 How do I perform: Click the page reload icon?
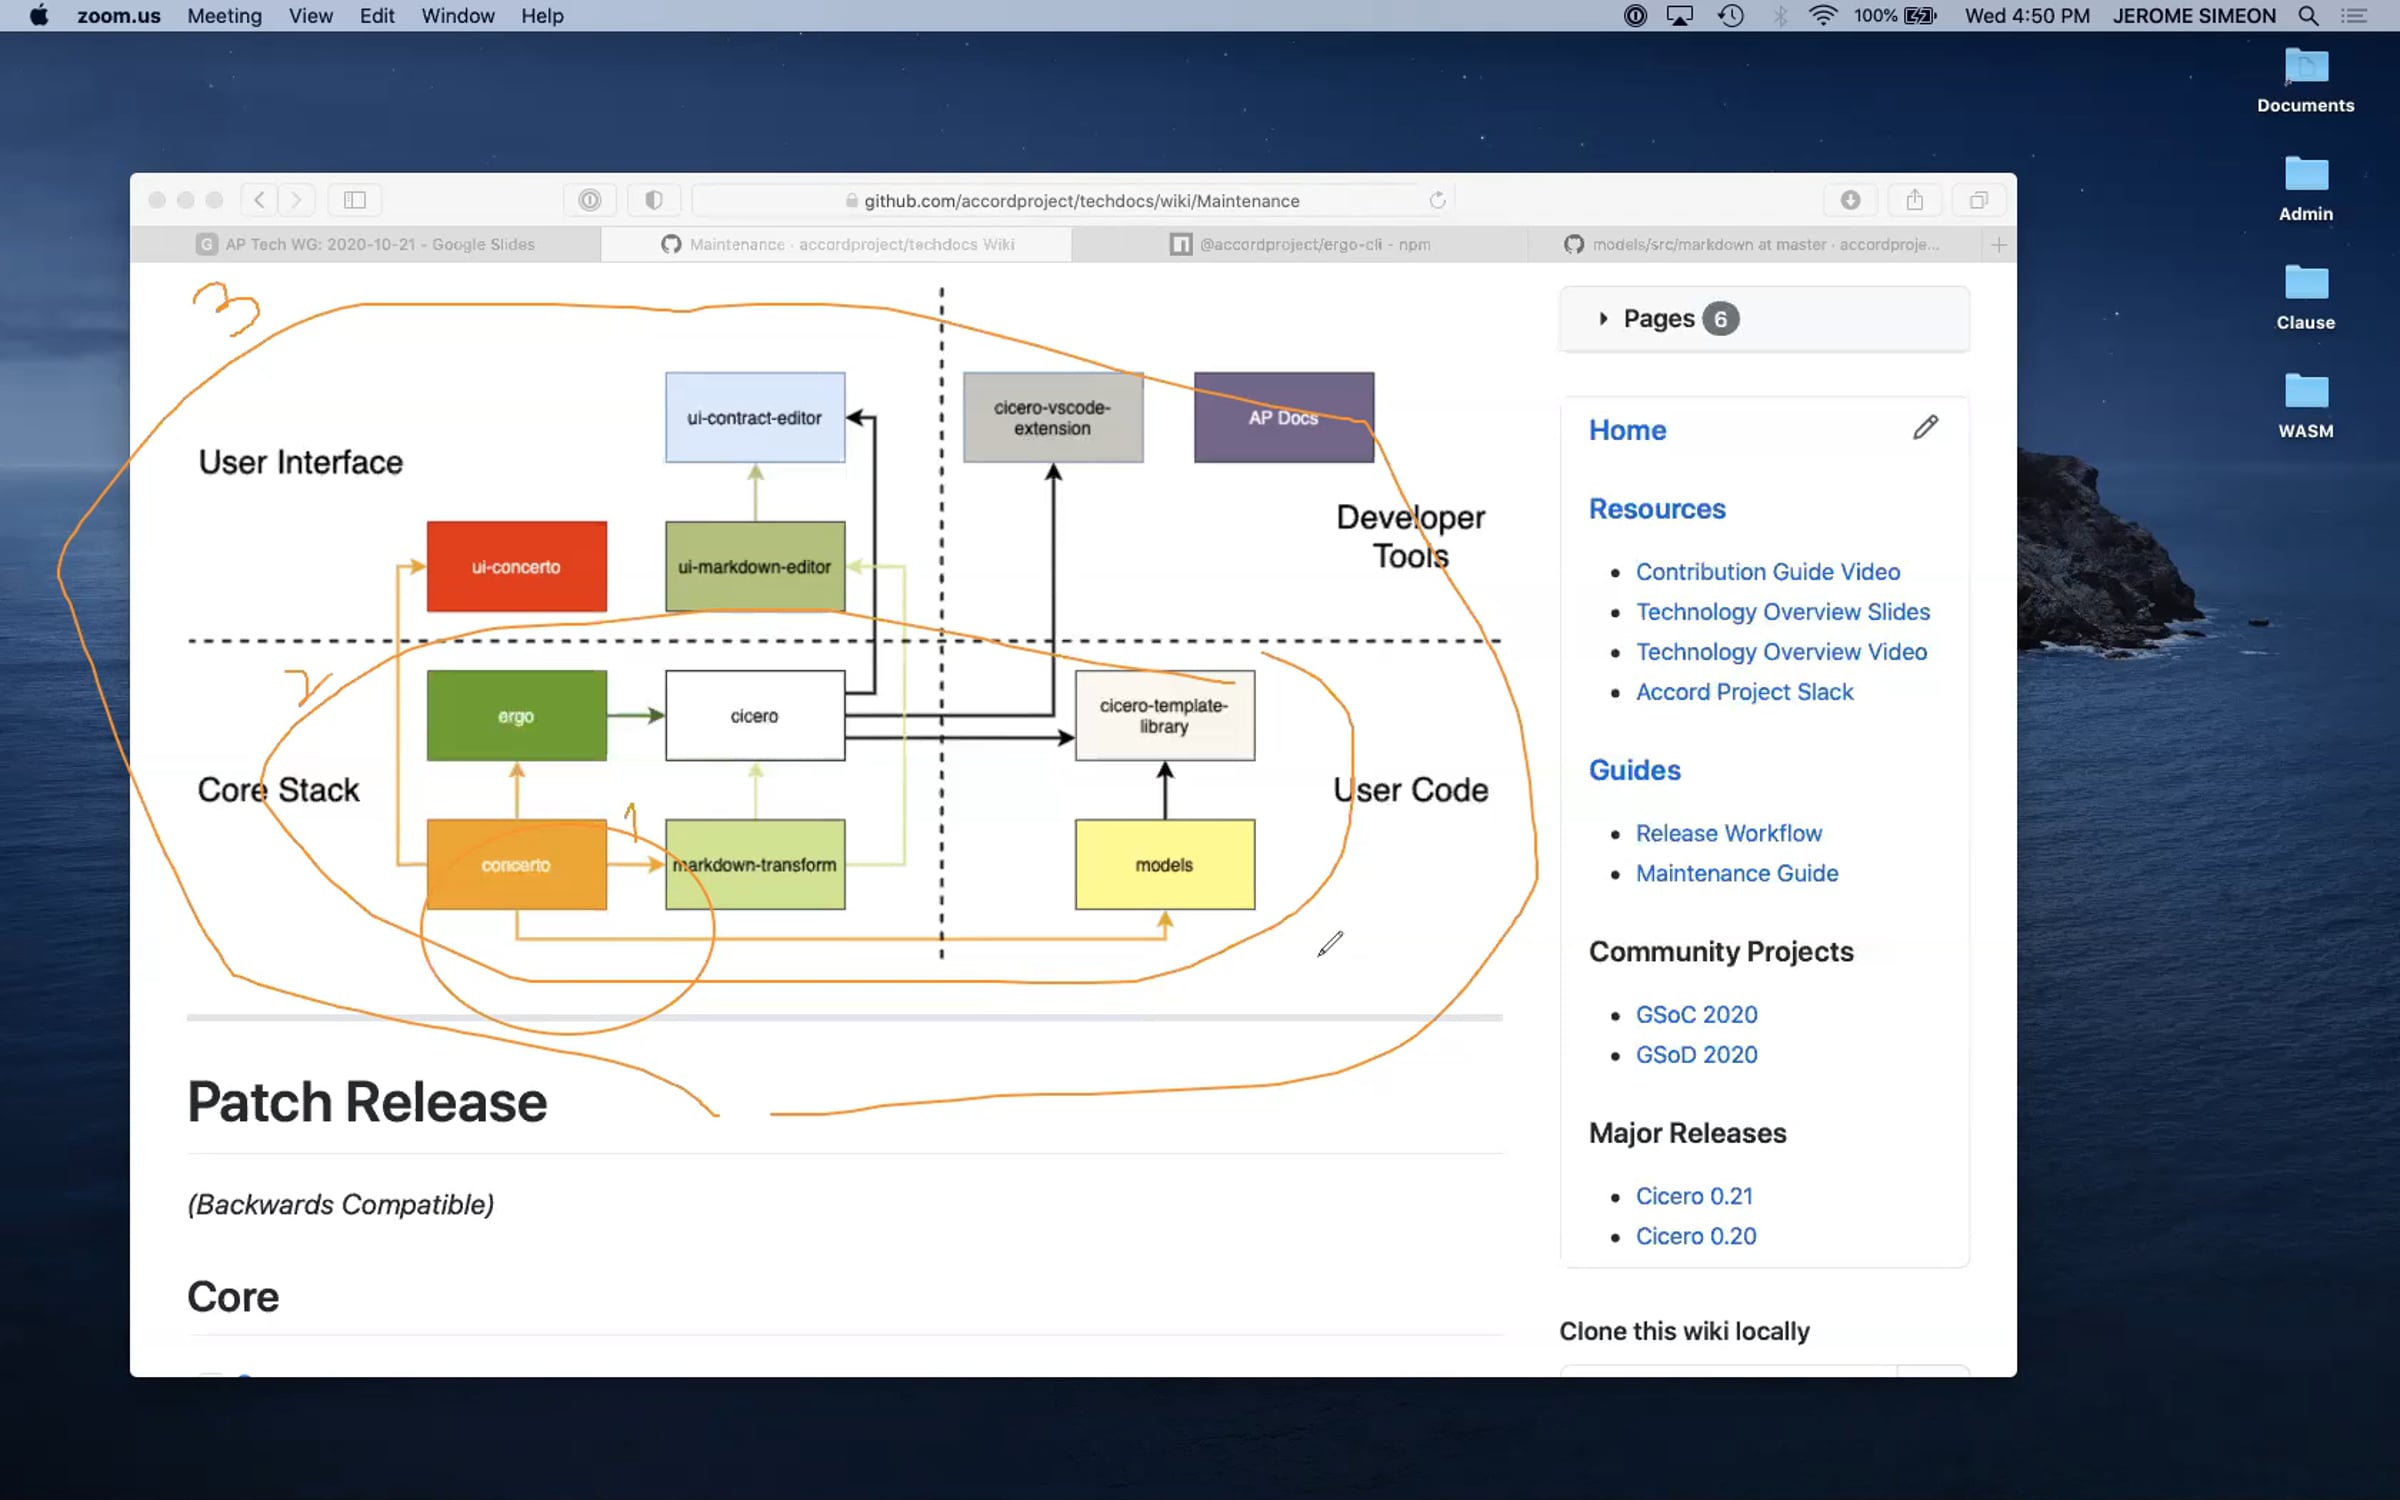(1437, 200)
